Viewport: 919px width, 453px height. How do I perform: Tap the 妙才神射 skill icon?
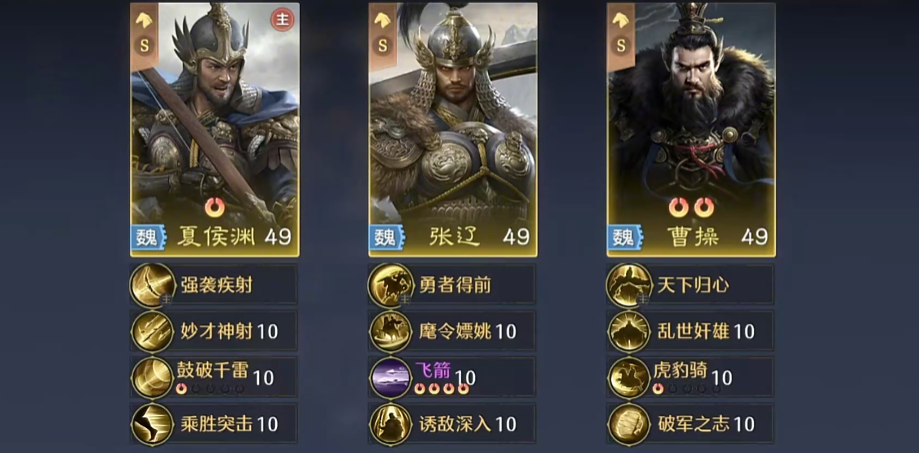[x=152, y=331]
